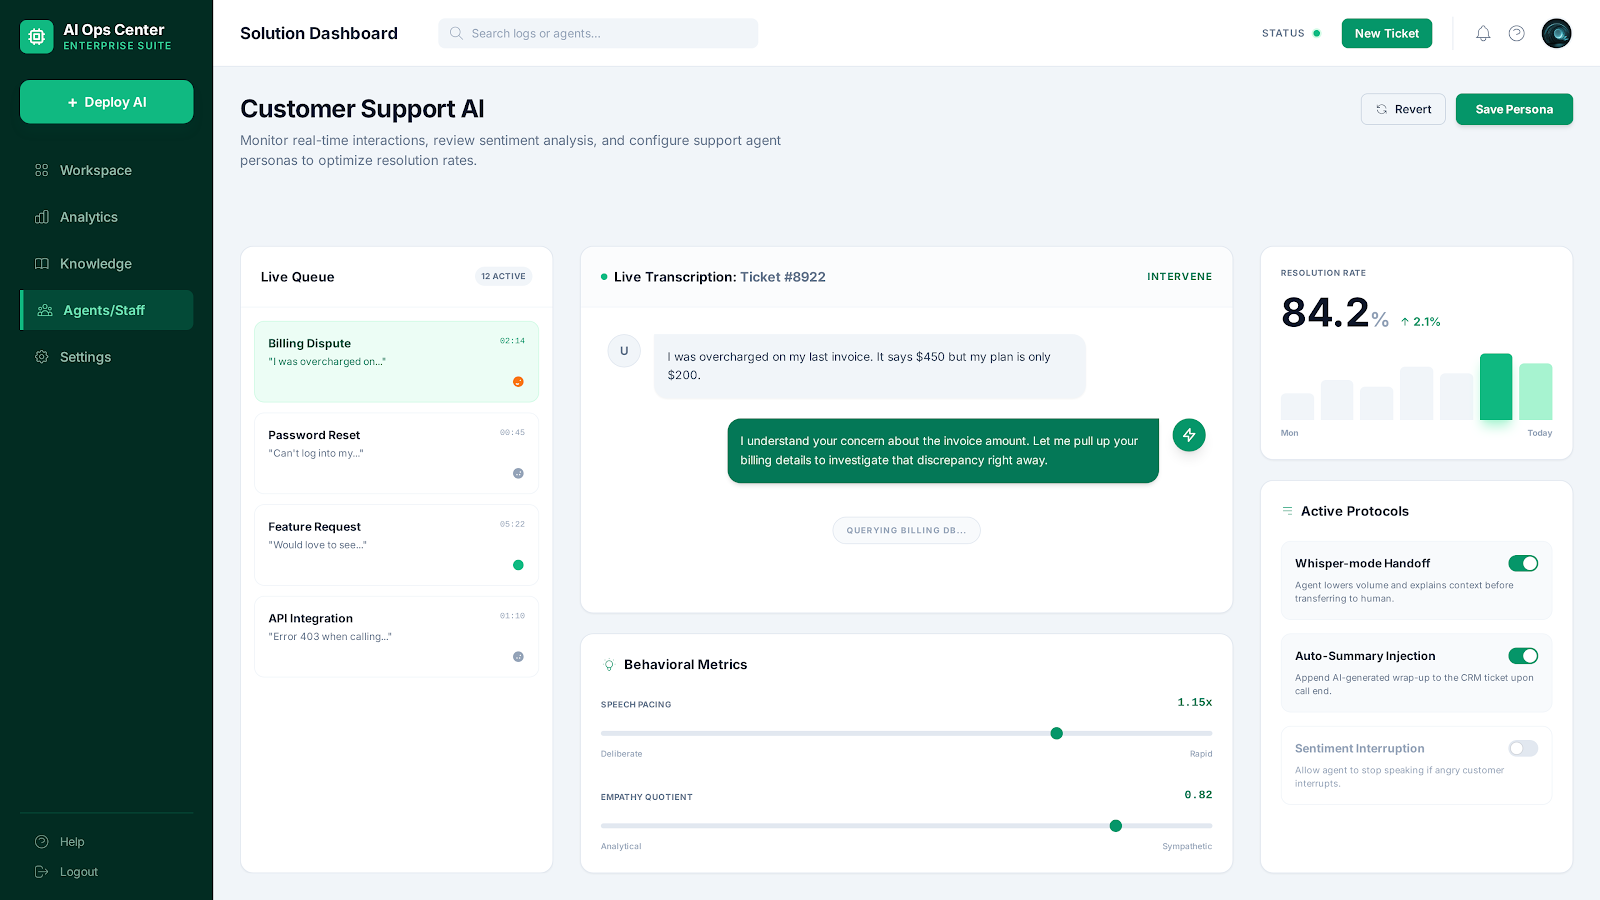Viewport: 1600px width, 900px height.
Task: Click the lightning bolt action icon beside reply
Action: 1189,435
